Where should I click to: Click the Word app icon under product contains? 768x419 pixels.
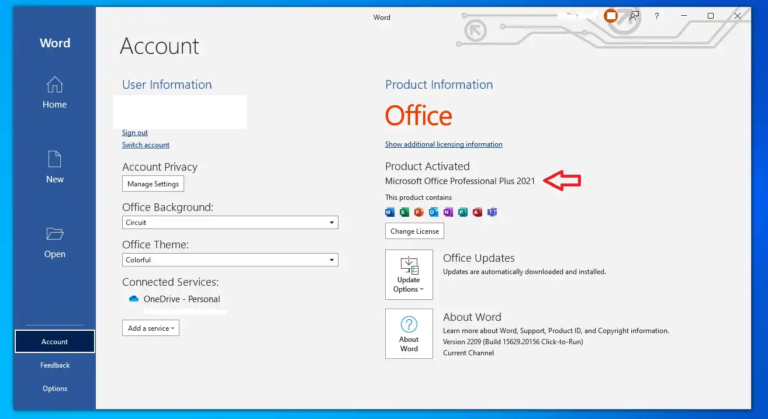(x=389, y=212)
